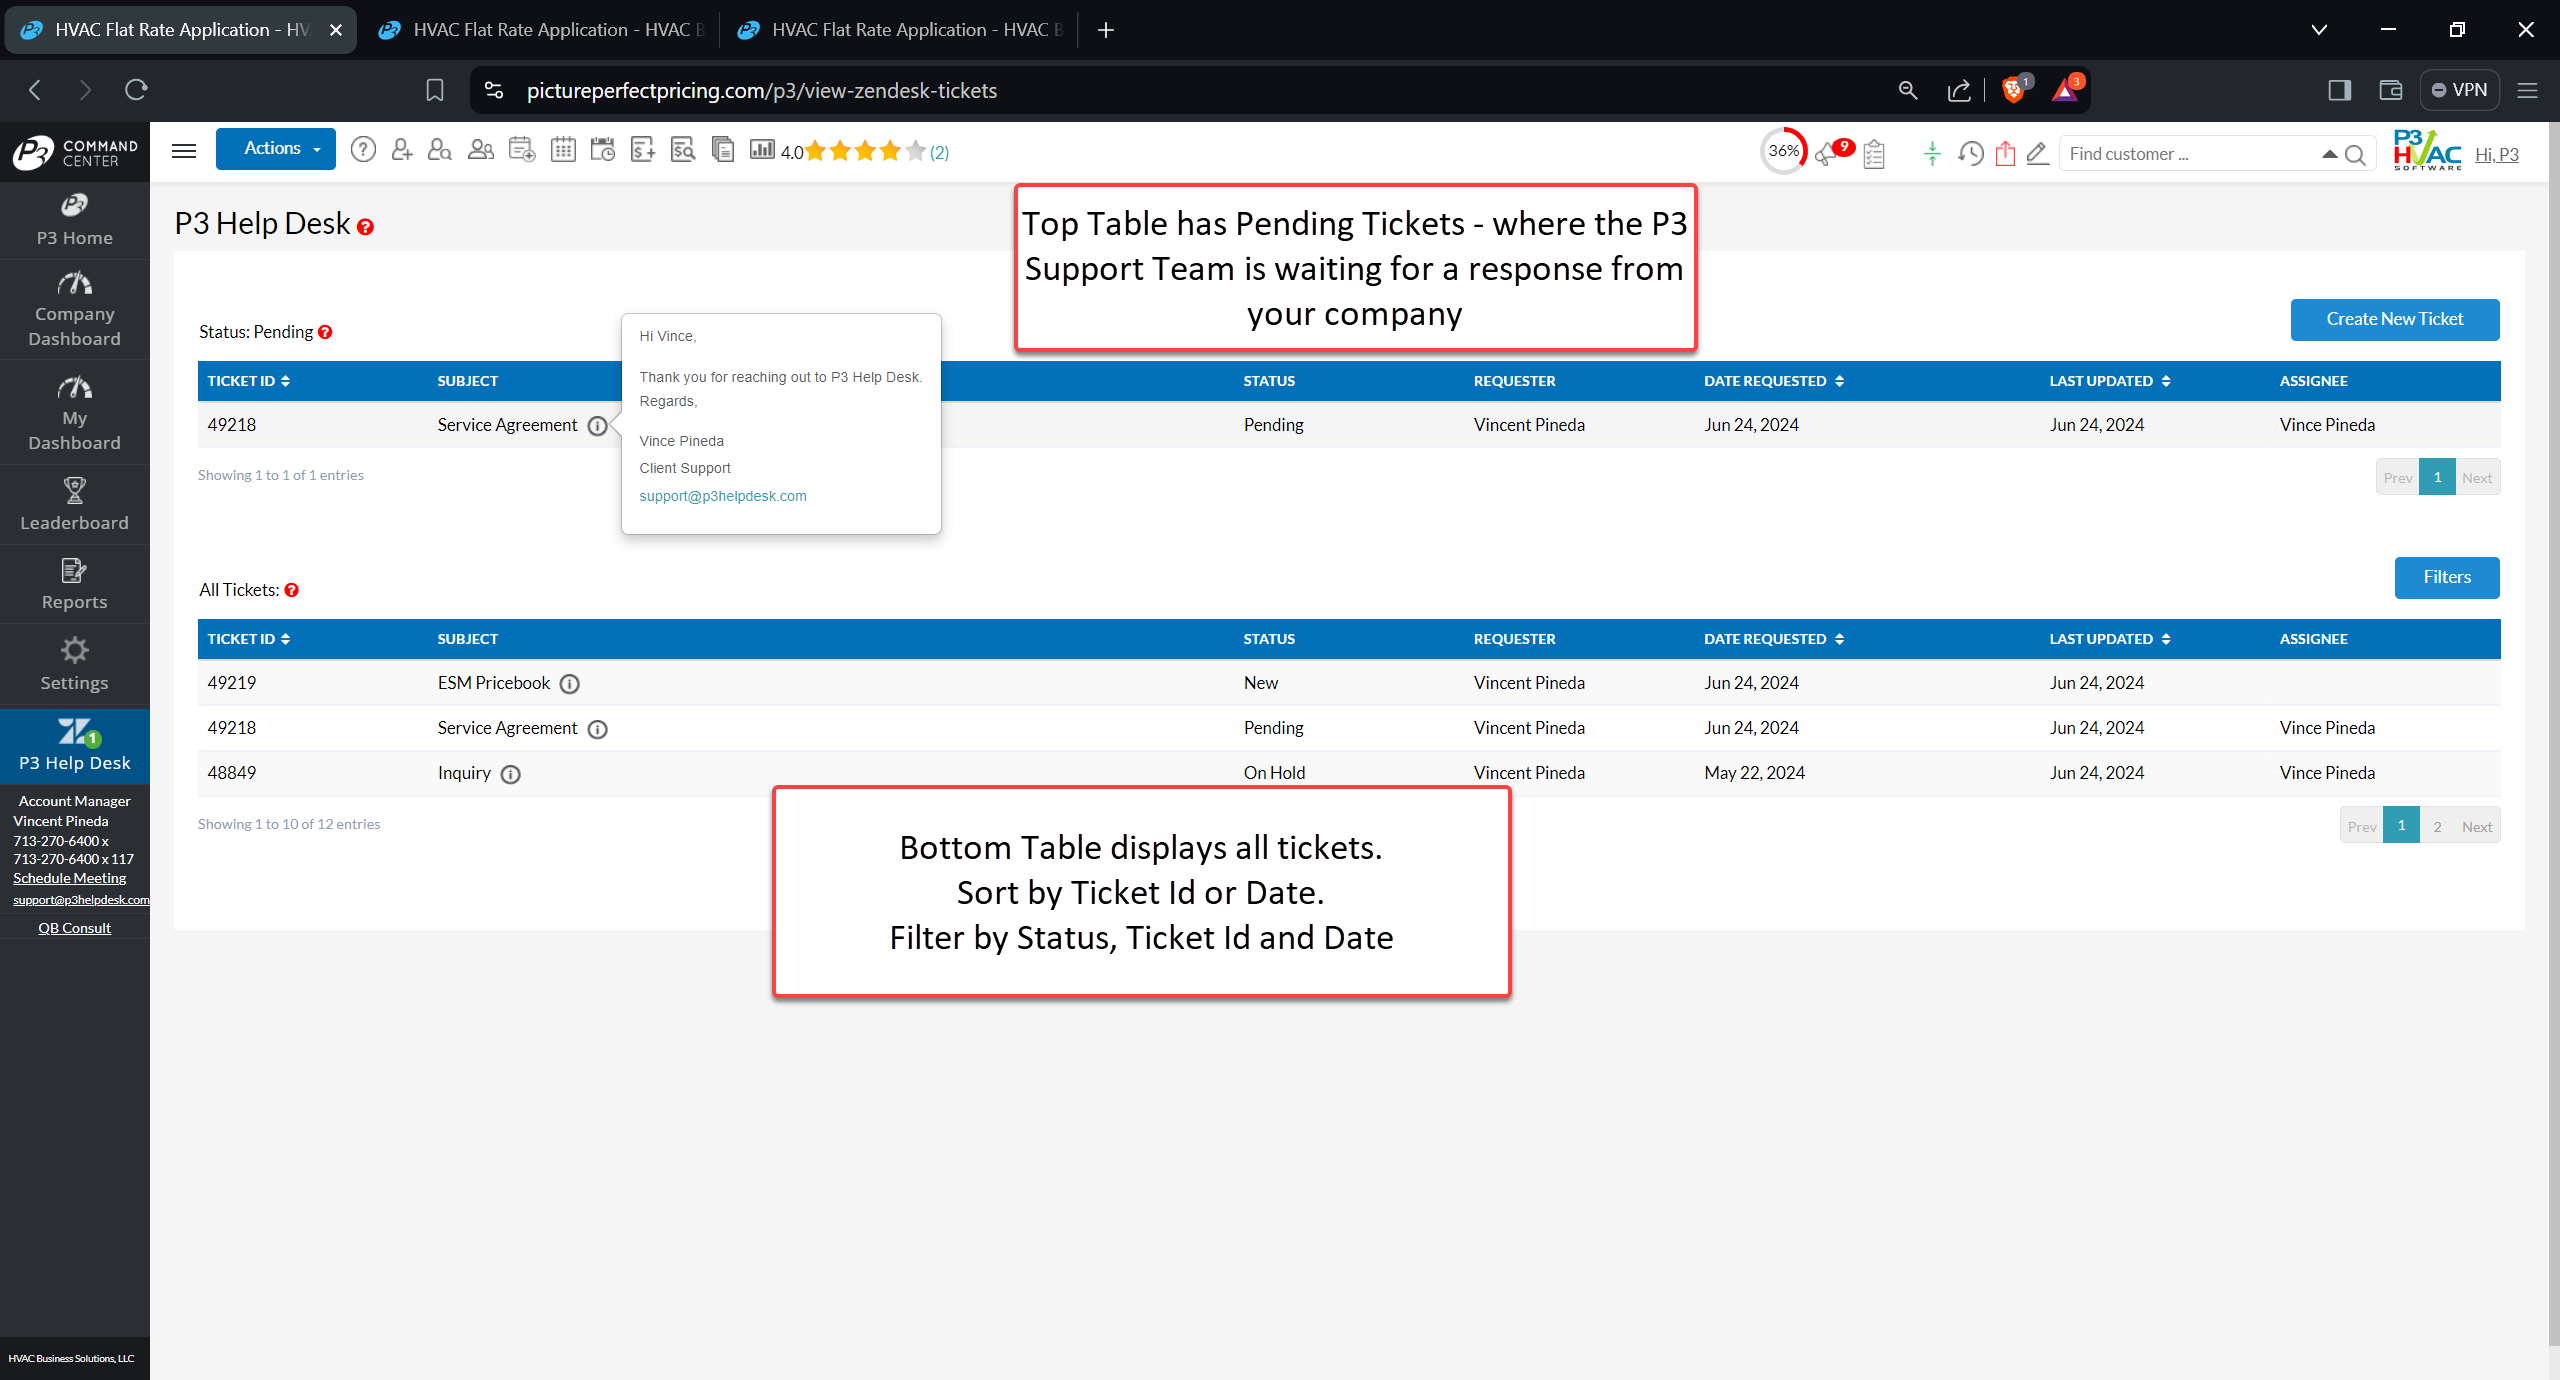Click info icon beside Inquiry ticket
The width and height of the screenshot is (2560, 1380).
(511, 774)
